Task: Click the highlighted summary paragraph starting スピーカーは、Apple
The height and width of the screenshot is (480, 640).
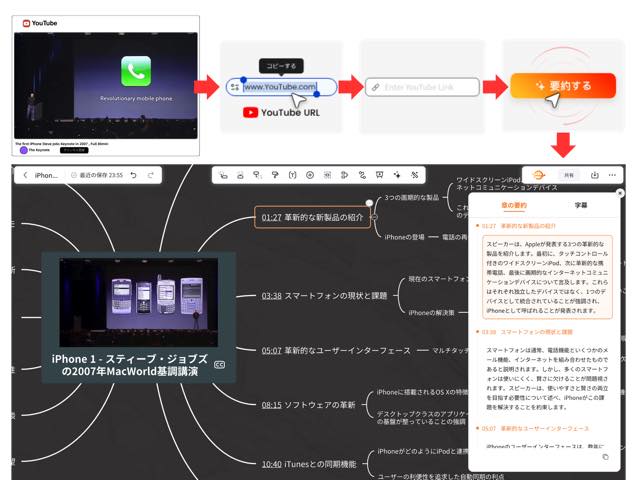Action: (547, 277)
